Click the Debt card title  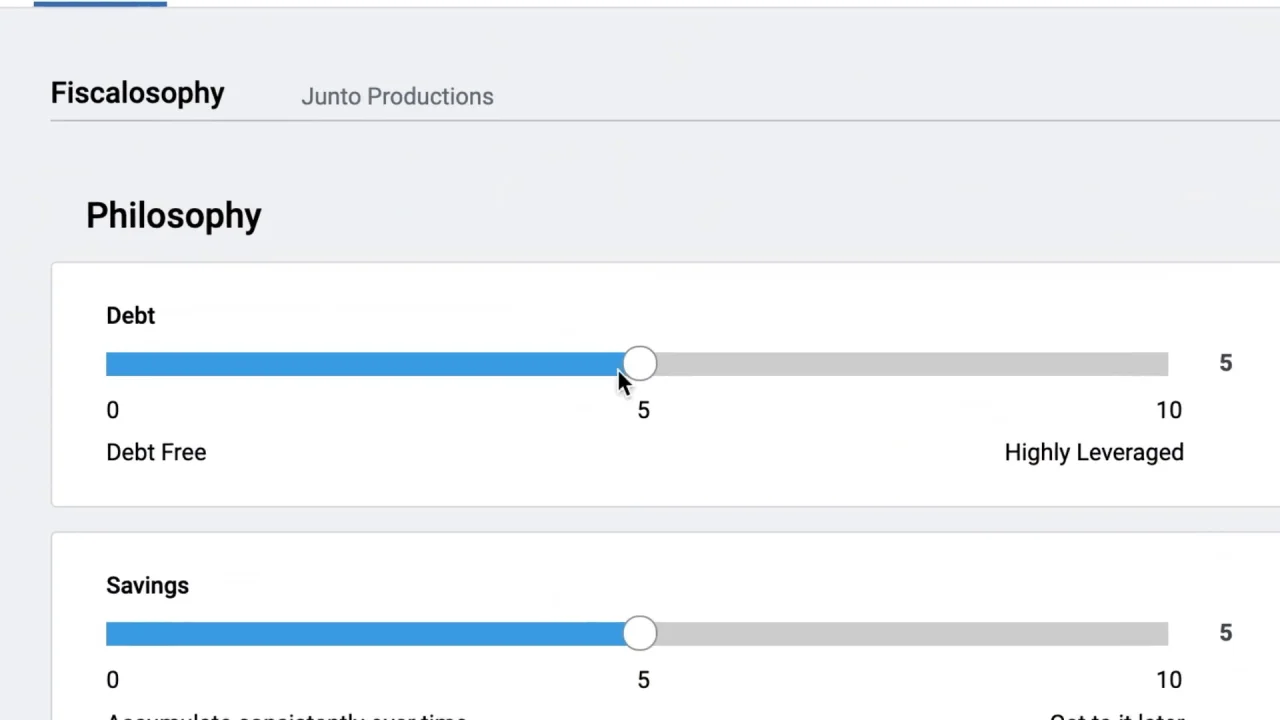pyautogui.click(x=130, y=315)
